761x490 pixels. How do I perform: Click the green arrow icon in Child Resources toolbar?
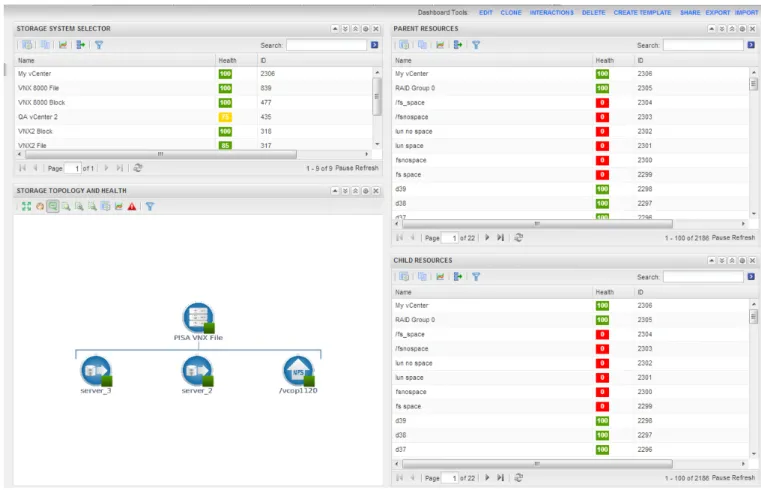point(458,277)
